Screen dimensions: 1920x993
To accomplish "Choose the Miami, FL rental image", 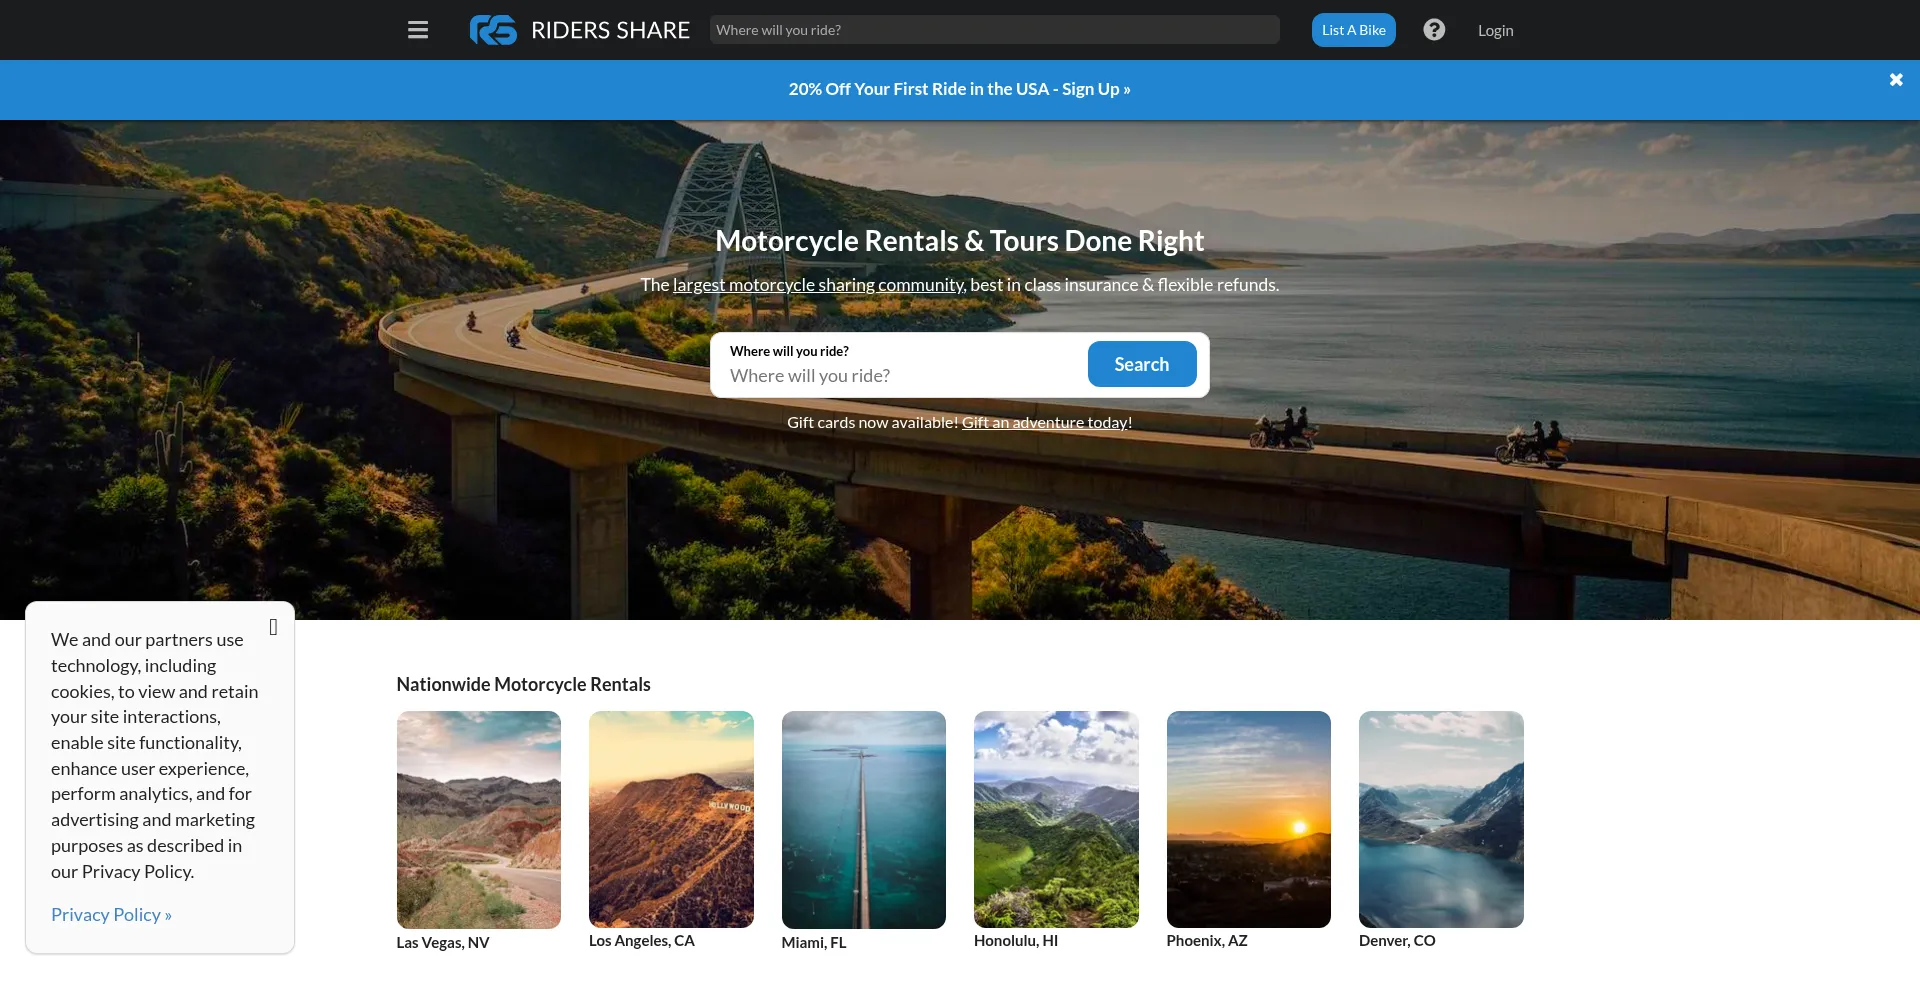I will (863, 819).
